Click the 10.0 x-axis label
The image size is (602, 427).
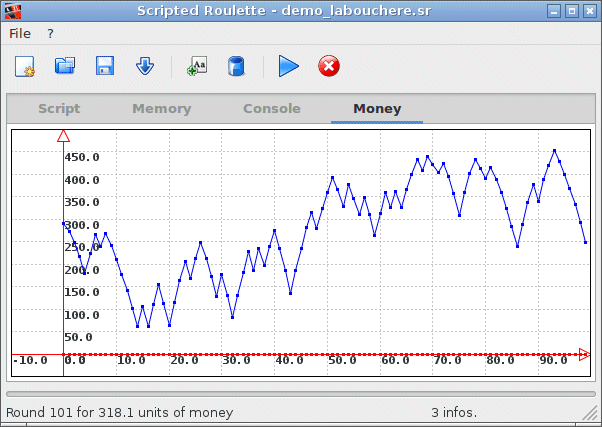(x=131, y=361)
